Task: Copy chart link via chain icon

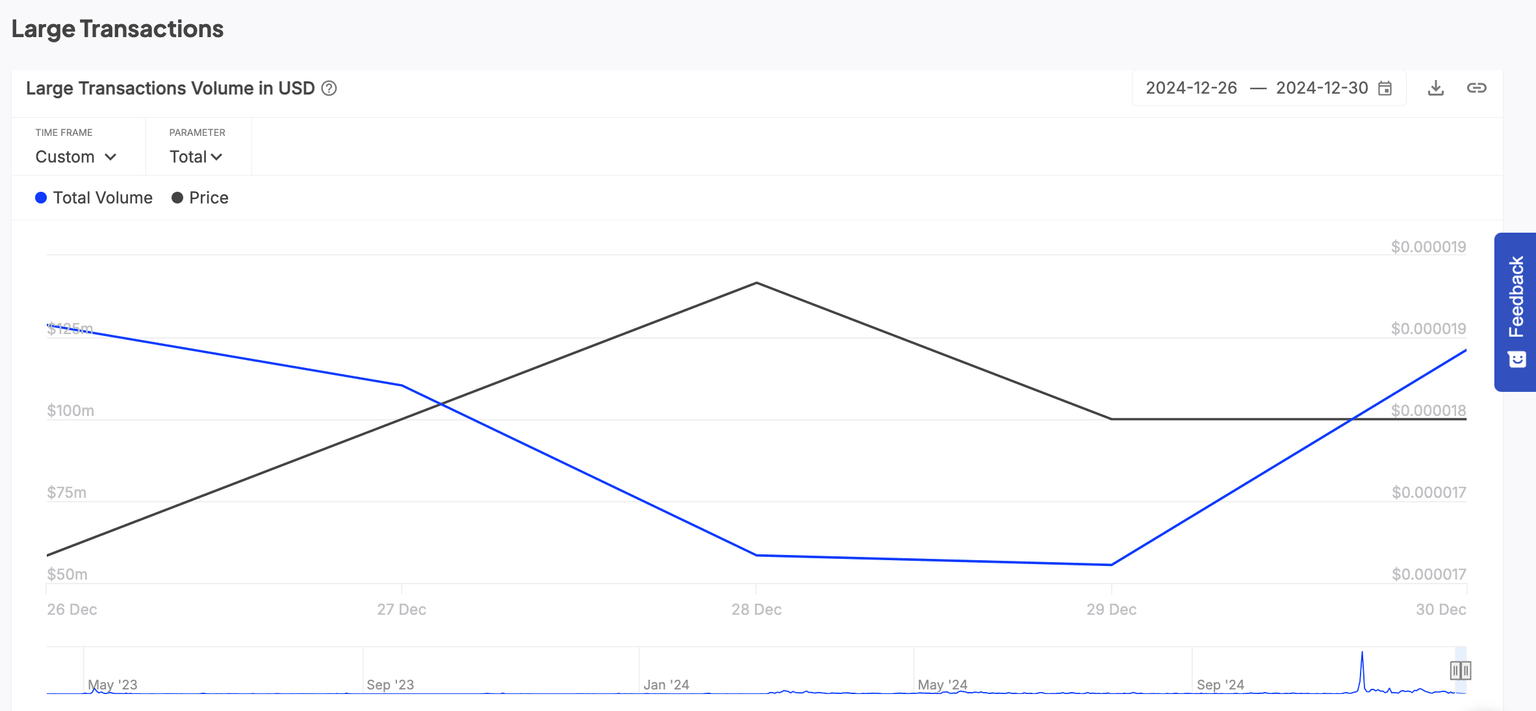Action: [1476, 88]
